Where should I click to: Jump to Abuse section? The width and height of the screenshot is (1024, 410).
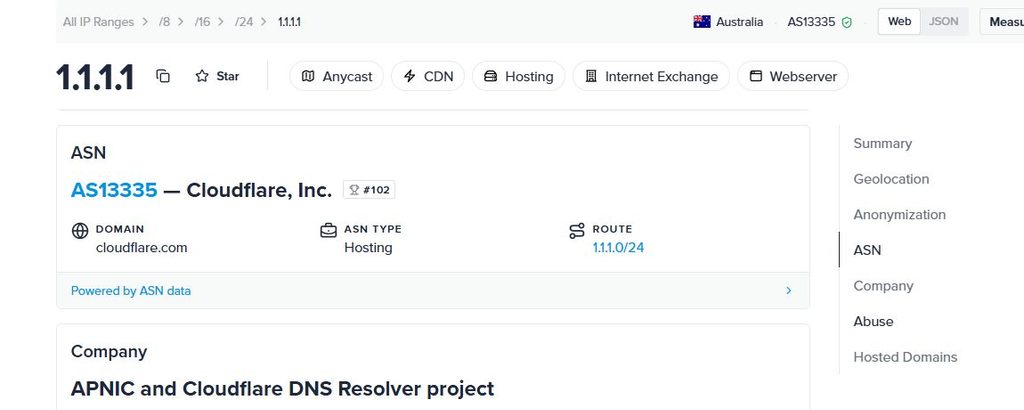[873, 321]
